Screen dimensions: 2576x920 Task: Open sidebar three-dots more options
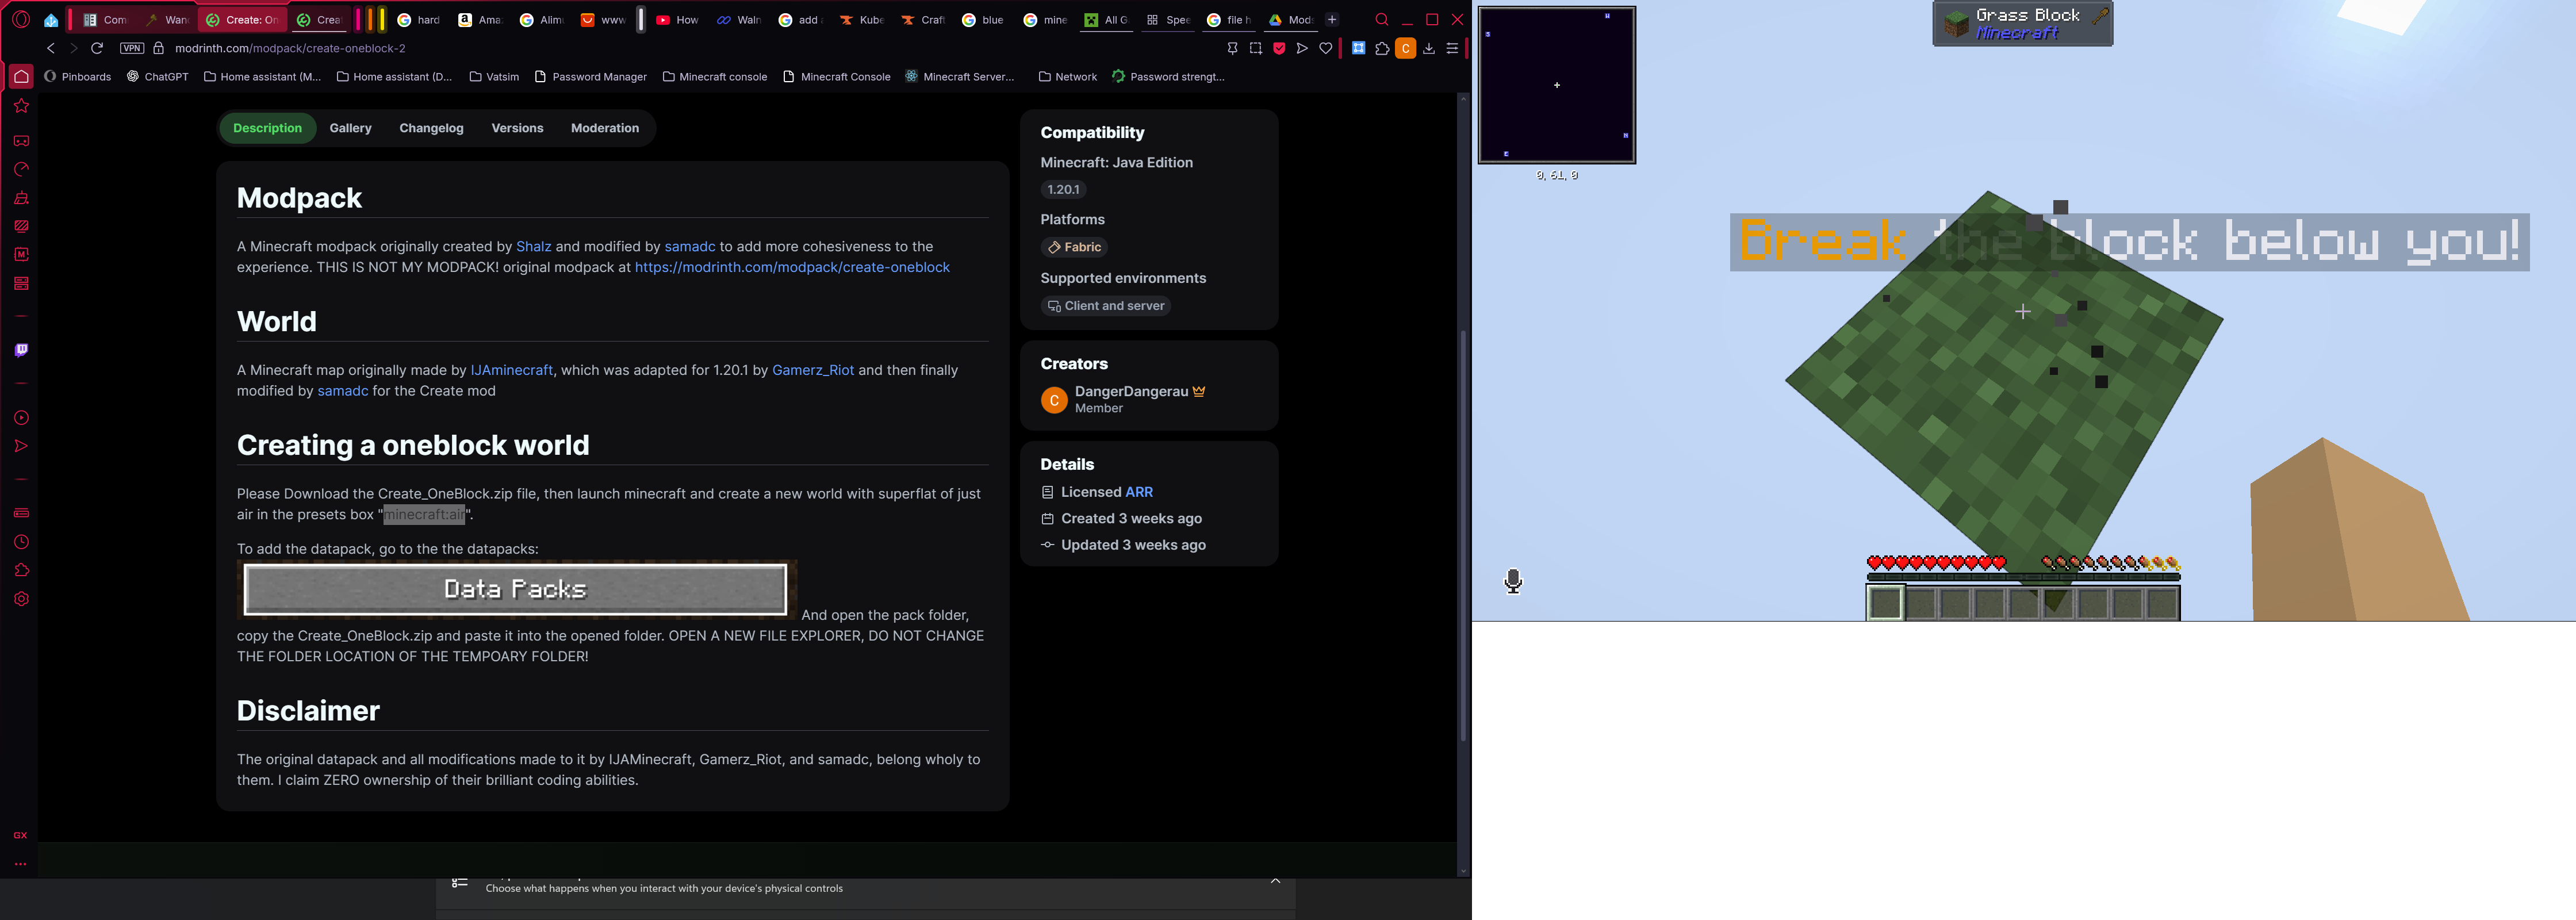(20, 864)
